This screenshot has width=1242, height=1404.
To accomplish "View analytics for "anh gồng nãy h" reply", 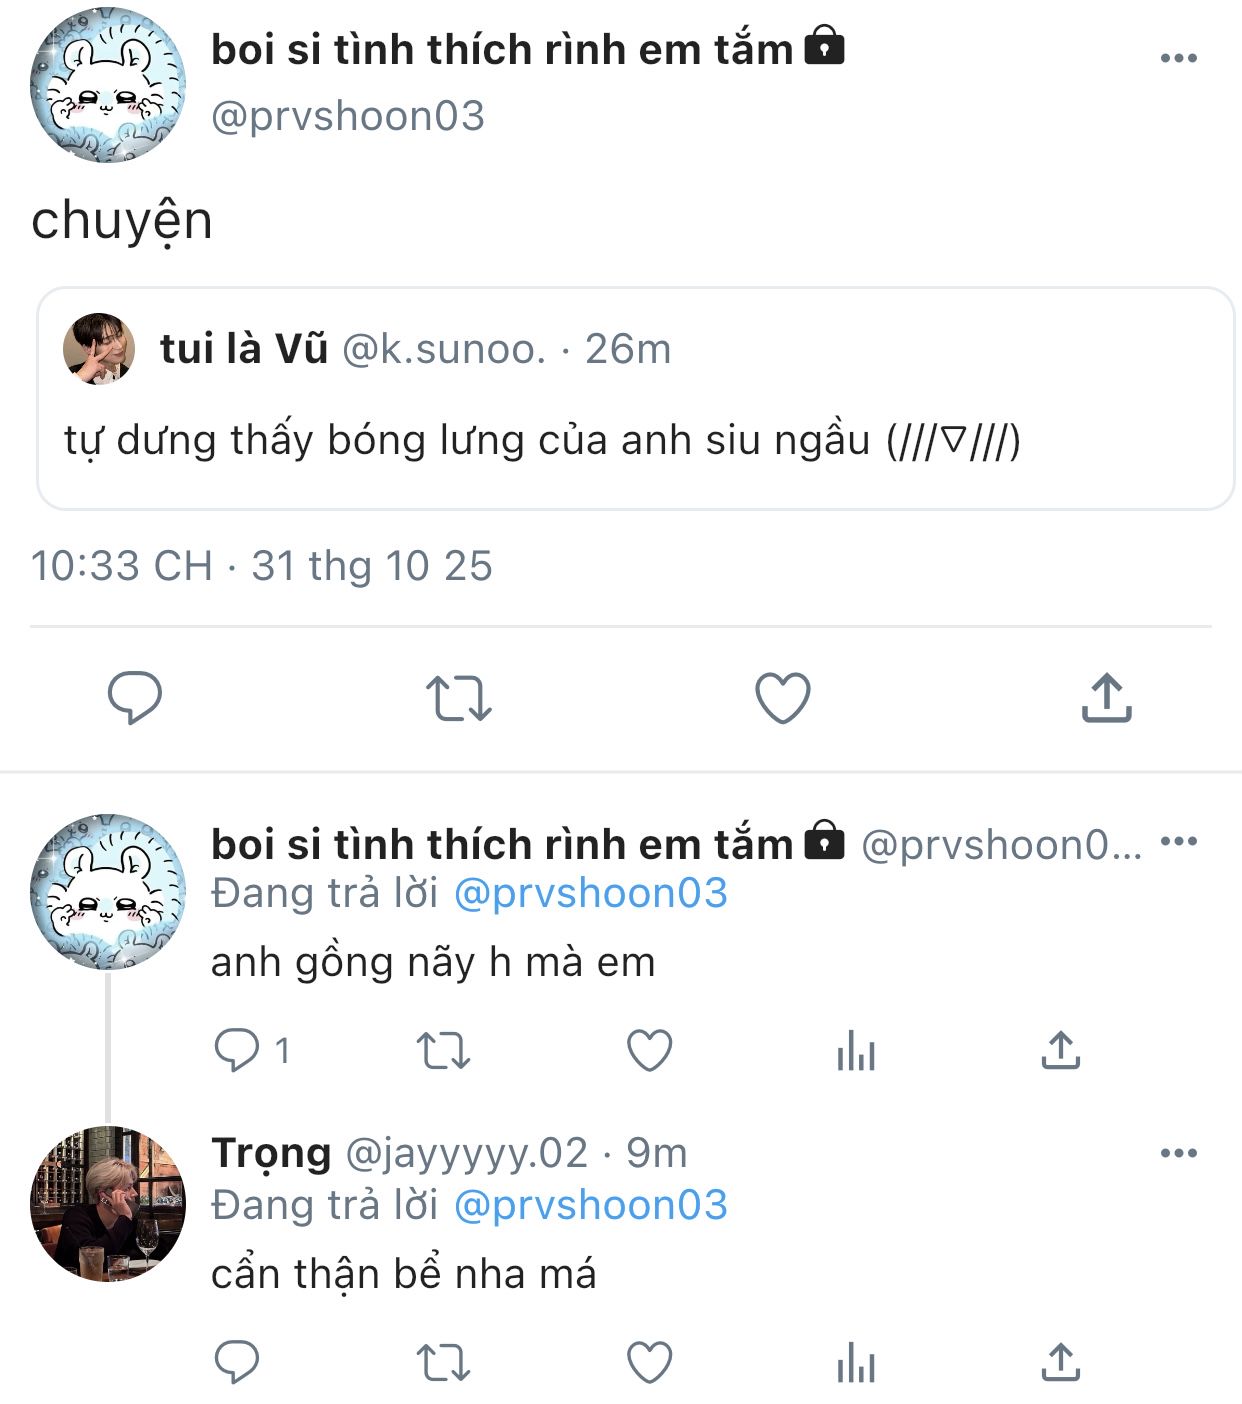I will (856, 1050).
